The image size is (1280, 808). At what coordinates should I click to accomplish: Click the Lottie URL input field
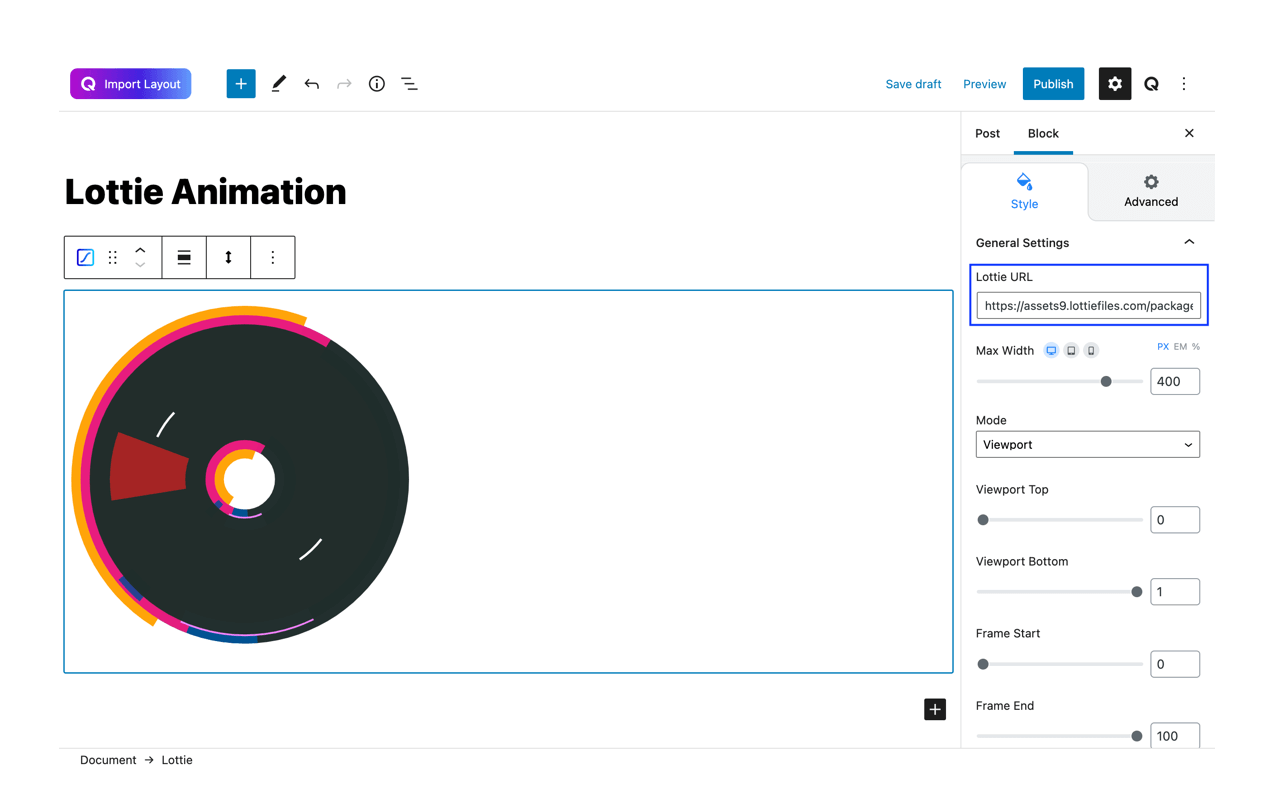pos(1088,306)
